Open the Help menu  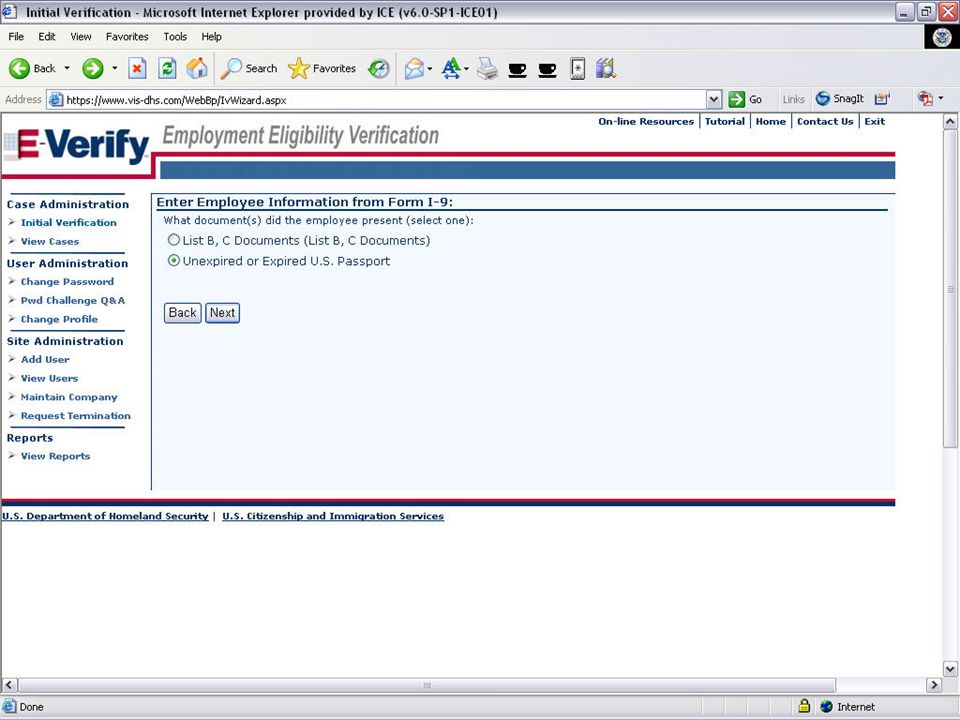coord(211,37)
